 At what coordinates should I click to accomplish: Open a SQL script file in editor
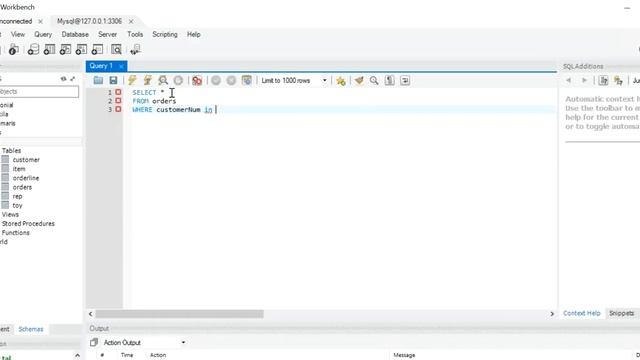tap(98, 80)
